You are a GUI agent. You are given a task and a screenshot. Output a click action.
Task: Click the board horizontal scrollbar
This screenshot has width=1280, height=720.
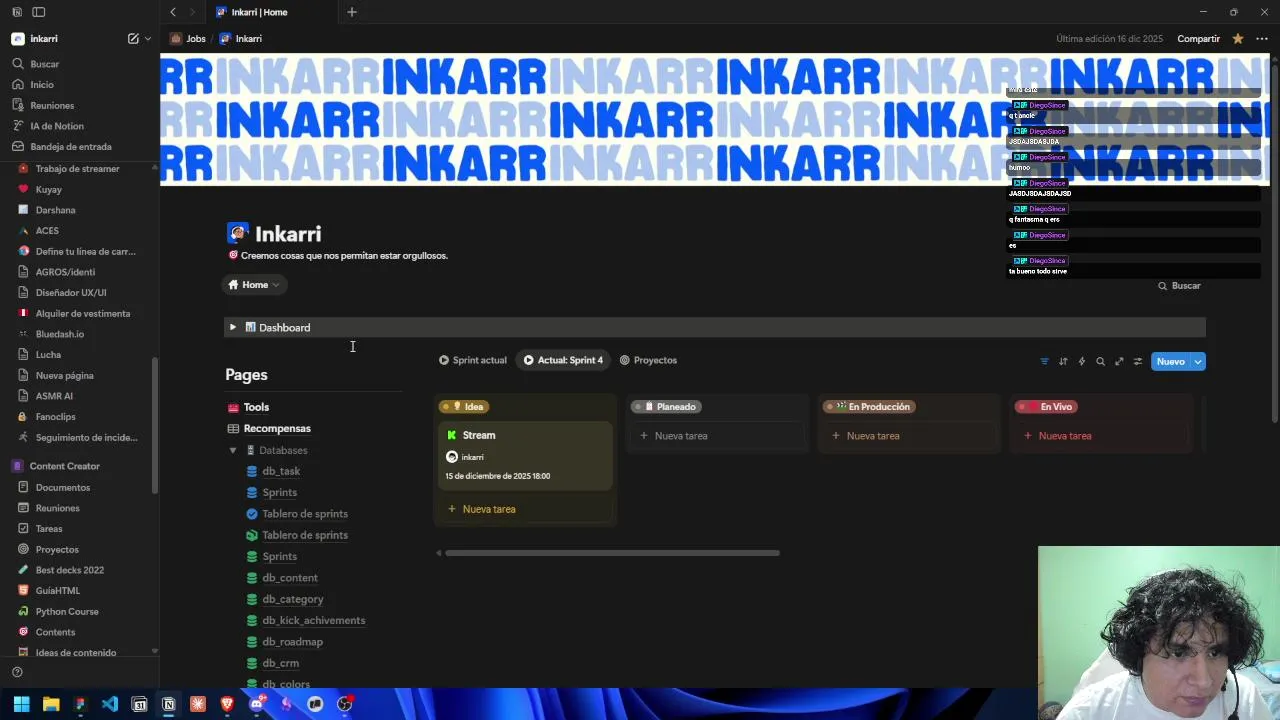coord(612,552)
